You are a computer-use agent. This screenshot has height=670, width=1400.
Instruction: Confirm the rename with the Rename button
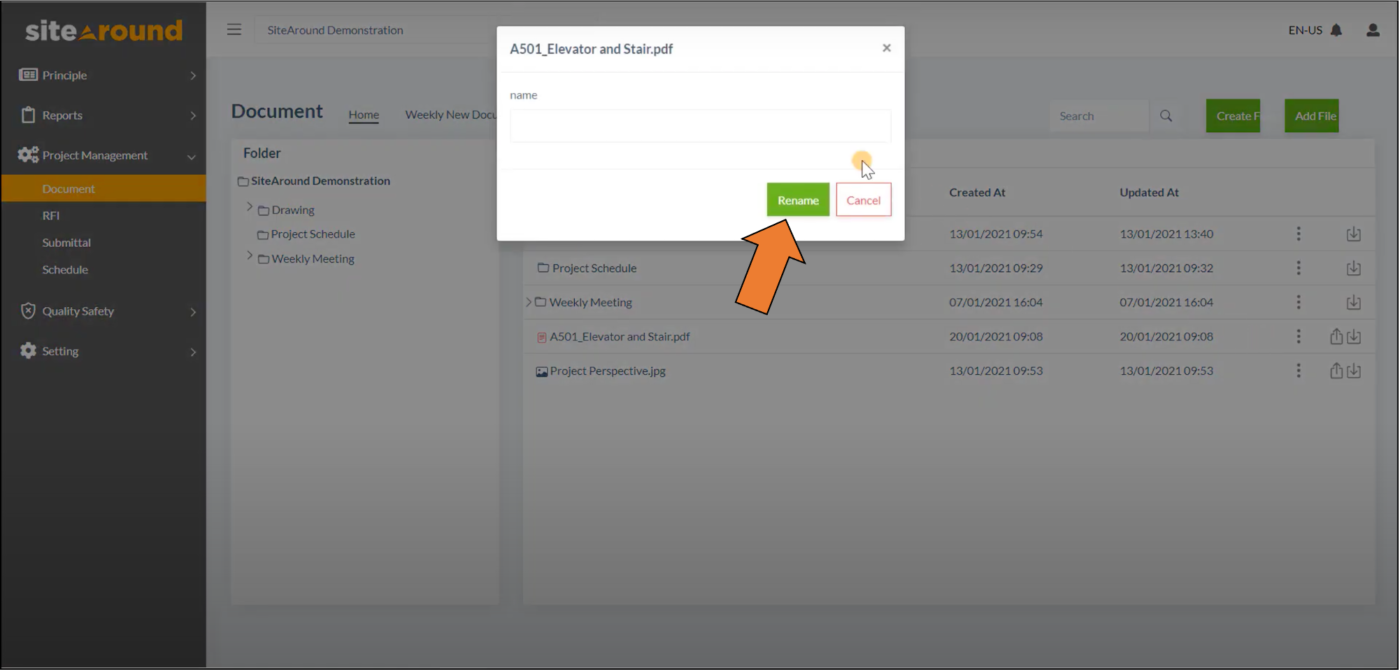coord(797,200)
